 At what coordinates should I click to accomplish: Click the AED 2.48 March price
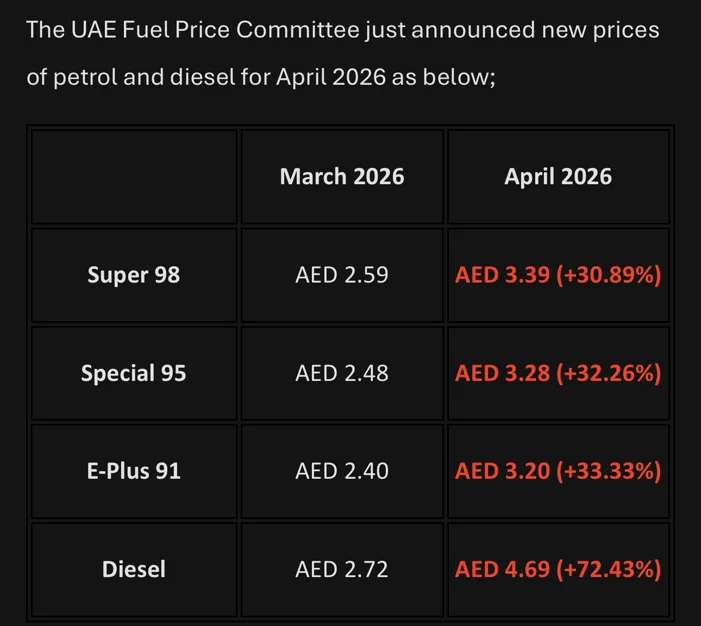tap(342, 373)
